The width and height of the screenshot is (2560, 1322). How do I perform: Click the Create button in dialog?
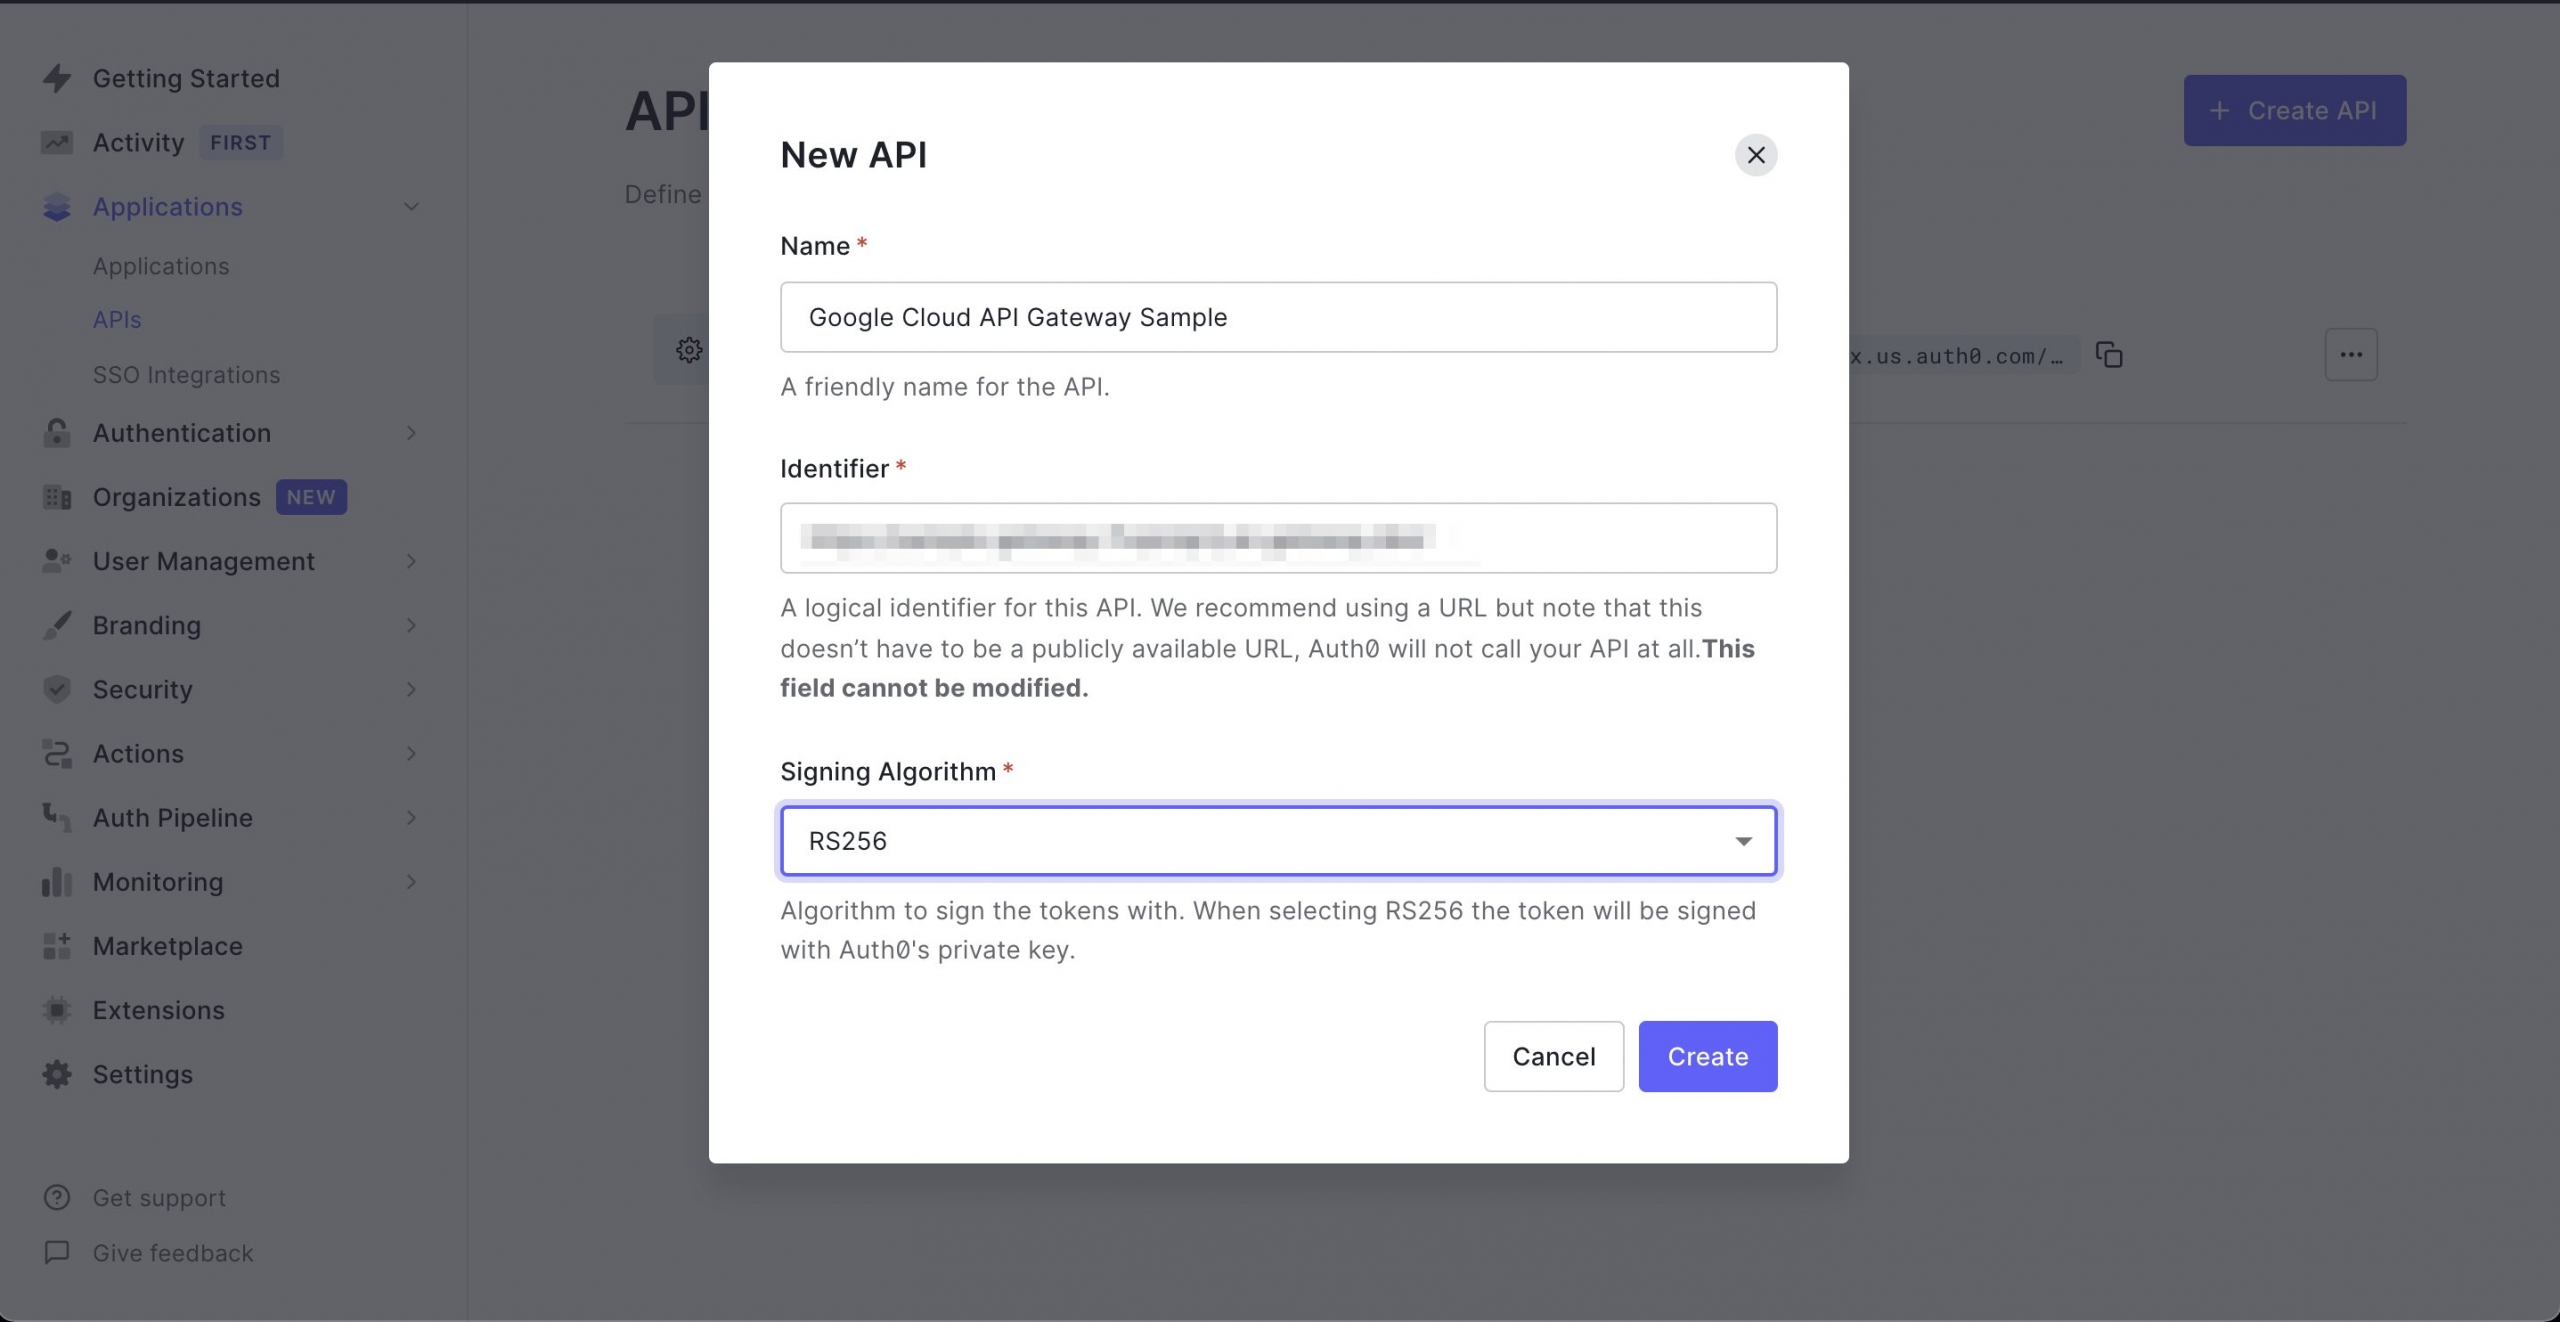pos(1707,1056)
